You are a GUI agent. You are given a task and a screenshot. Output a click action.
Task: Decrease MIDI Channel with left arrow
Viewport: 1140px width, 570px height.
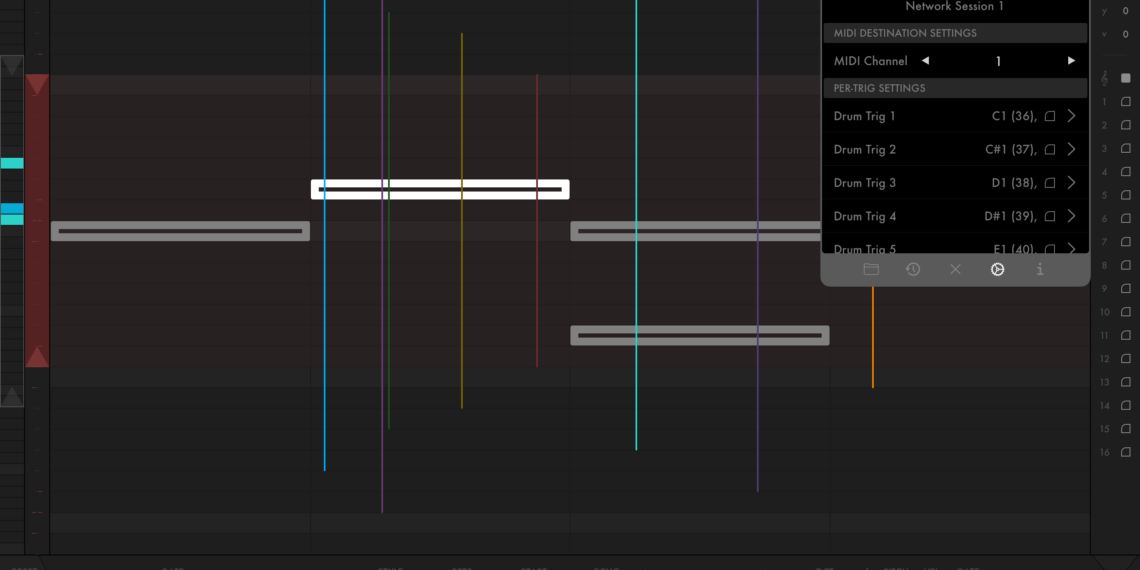[925, 61]
